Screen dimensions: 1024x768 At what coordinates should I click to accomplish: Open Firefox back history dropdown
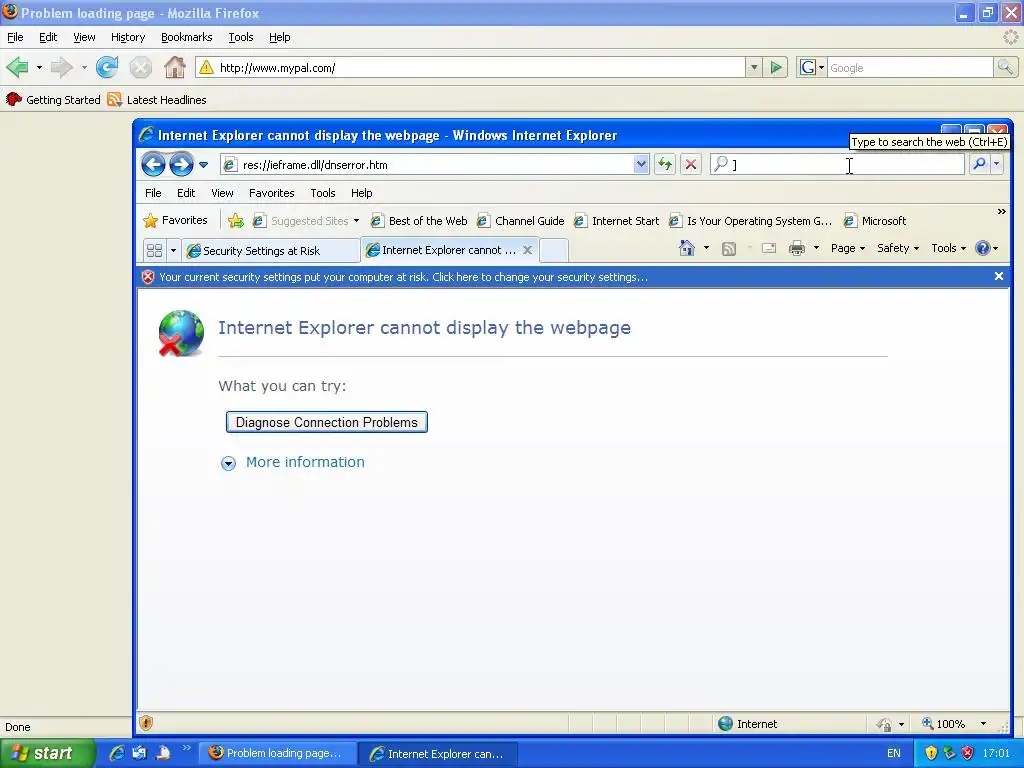click(39, 67)
